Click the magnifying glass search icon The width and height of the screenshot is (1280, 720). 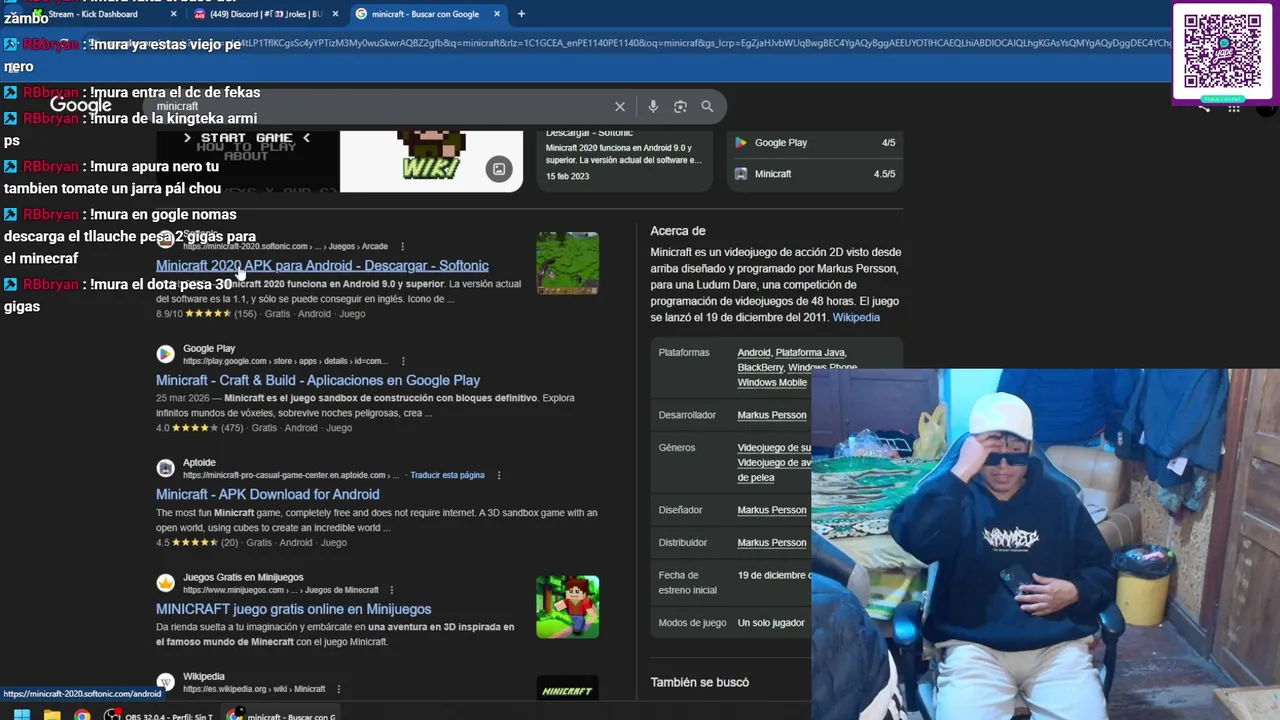tap(707, 107)
